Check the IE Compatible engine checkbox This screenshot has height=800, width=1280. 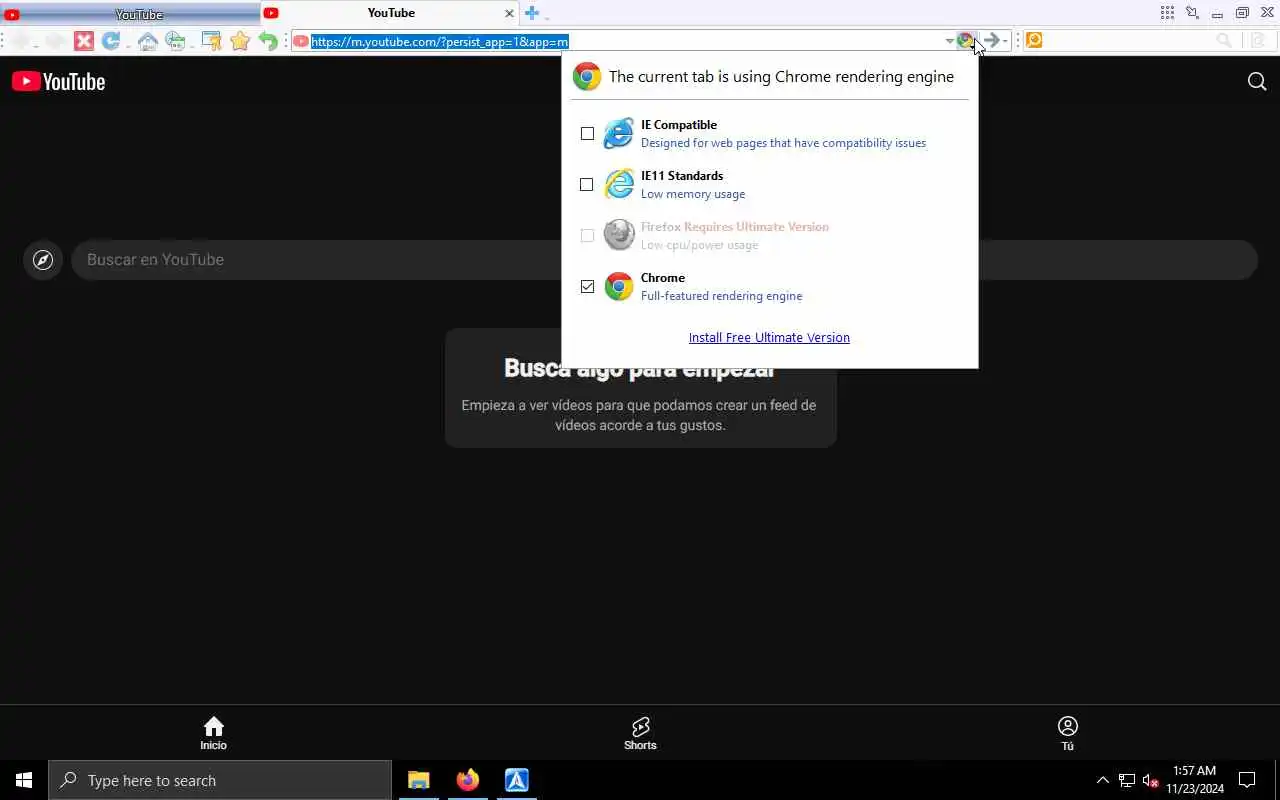pos(587,134)
